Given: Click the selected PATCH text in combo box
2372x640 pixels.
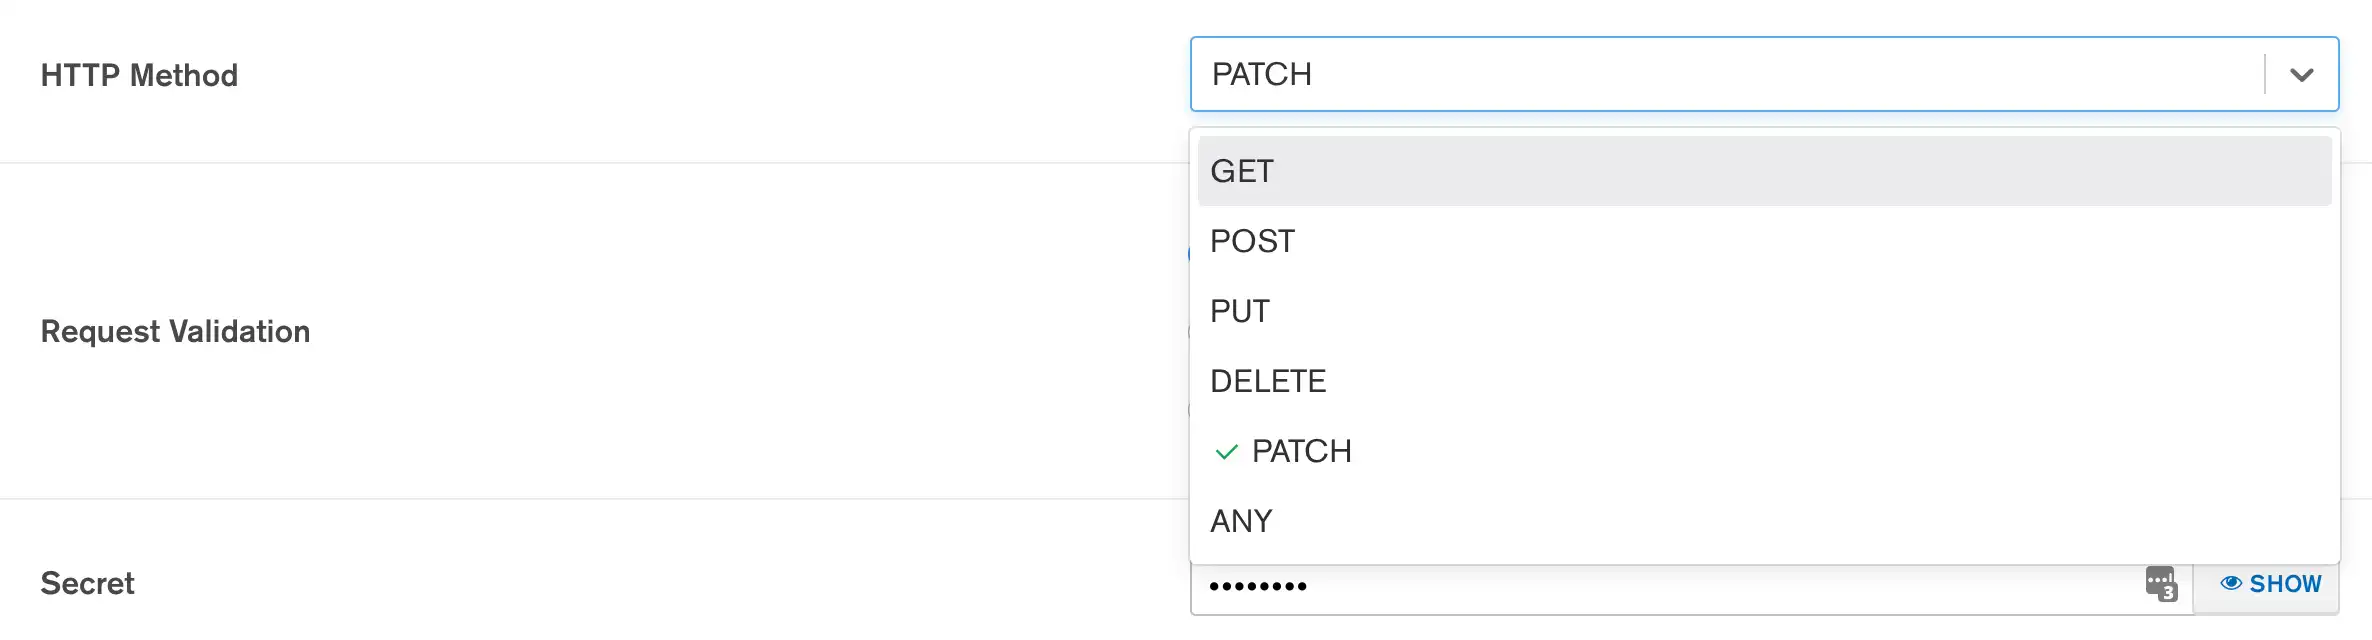Looking at the screenshot, I should click(x=1261, y=74).
